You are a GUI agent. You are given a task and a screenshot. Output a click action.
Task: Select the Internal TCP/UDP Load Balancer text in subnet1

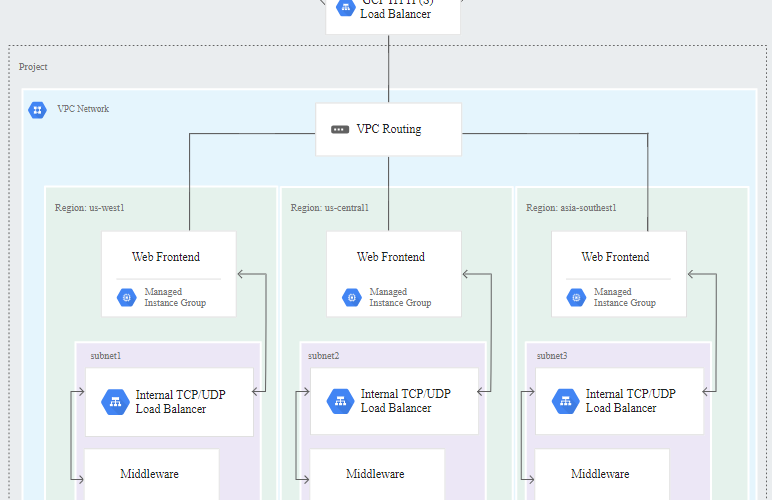[181, 402]
